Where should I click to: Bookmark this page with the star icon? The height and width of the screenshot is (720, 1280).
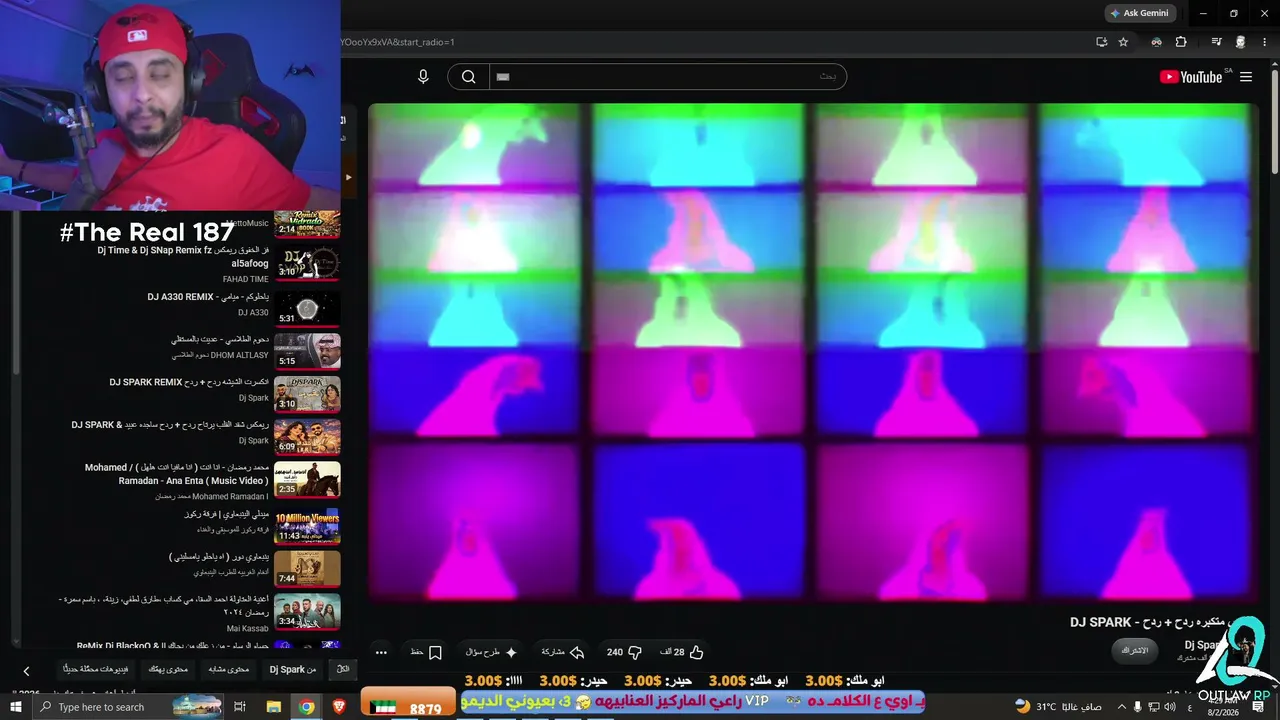coord(1123,42)
